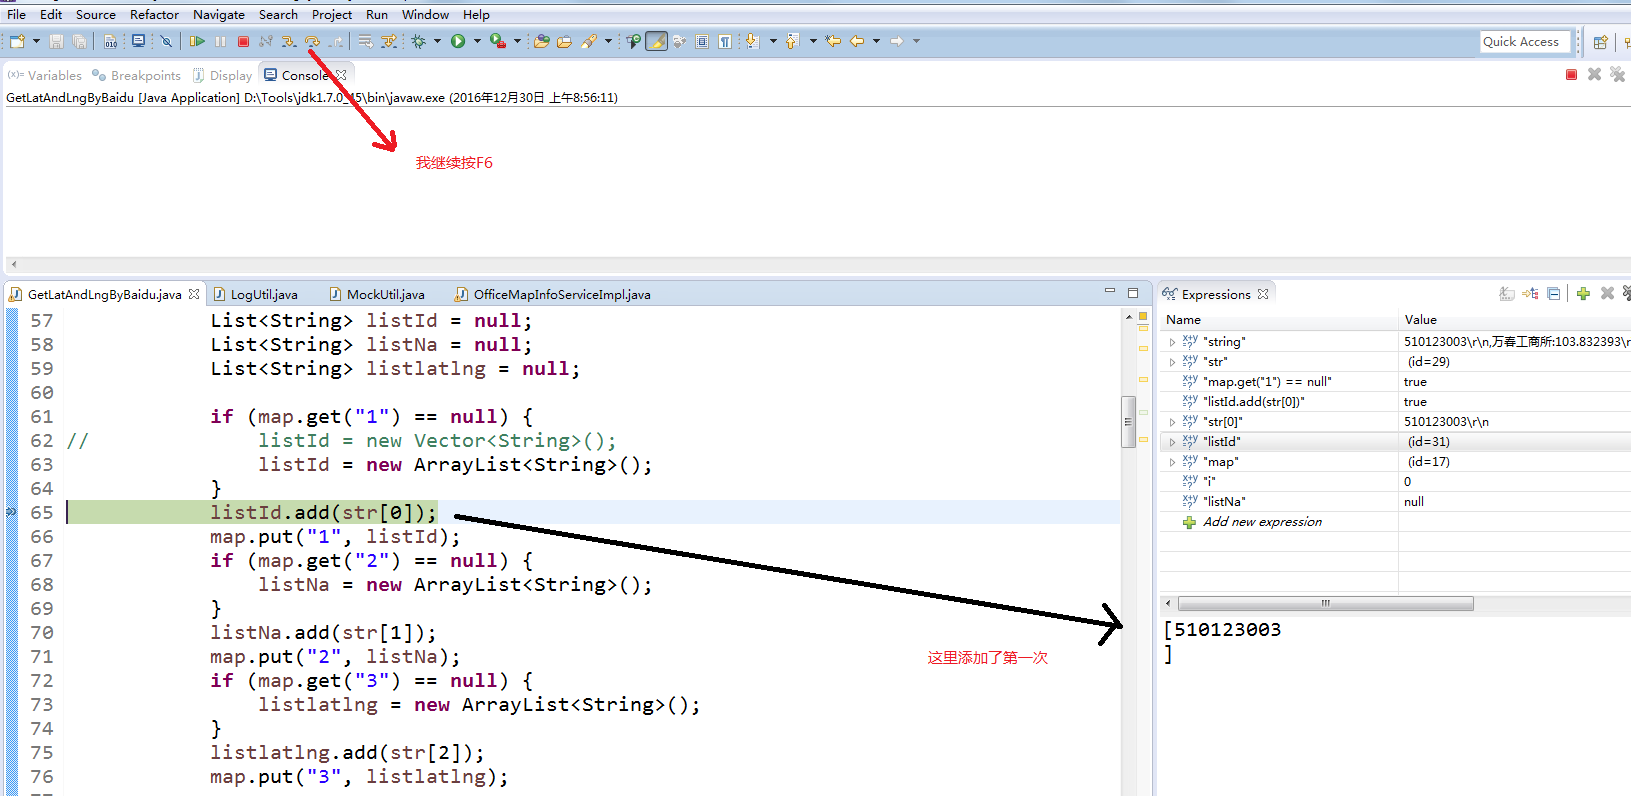The image size is (1631, 796).
Task: Expand the "listId" expression row
Action: [1172, 442]
